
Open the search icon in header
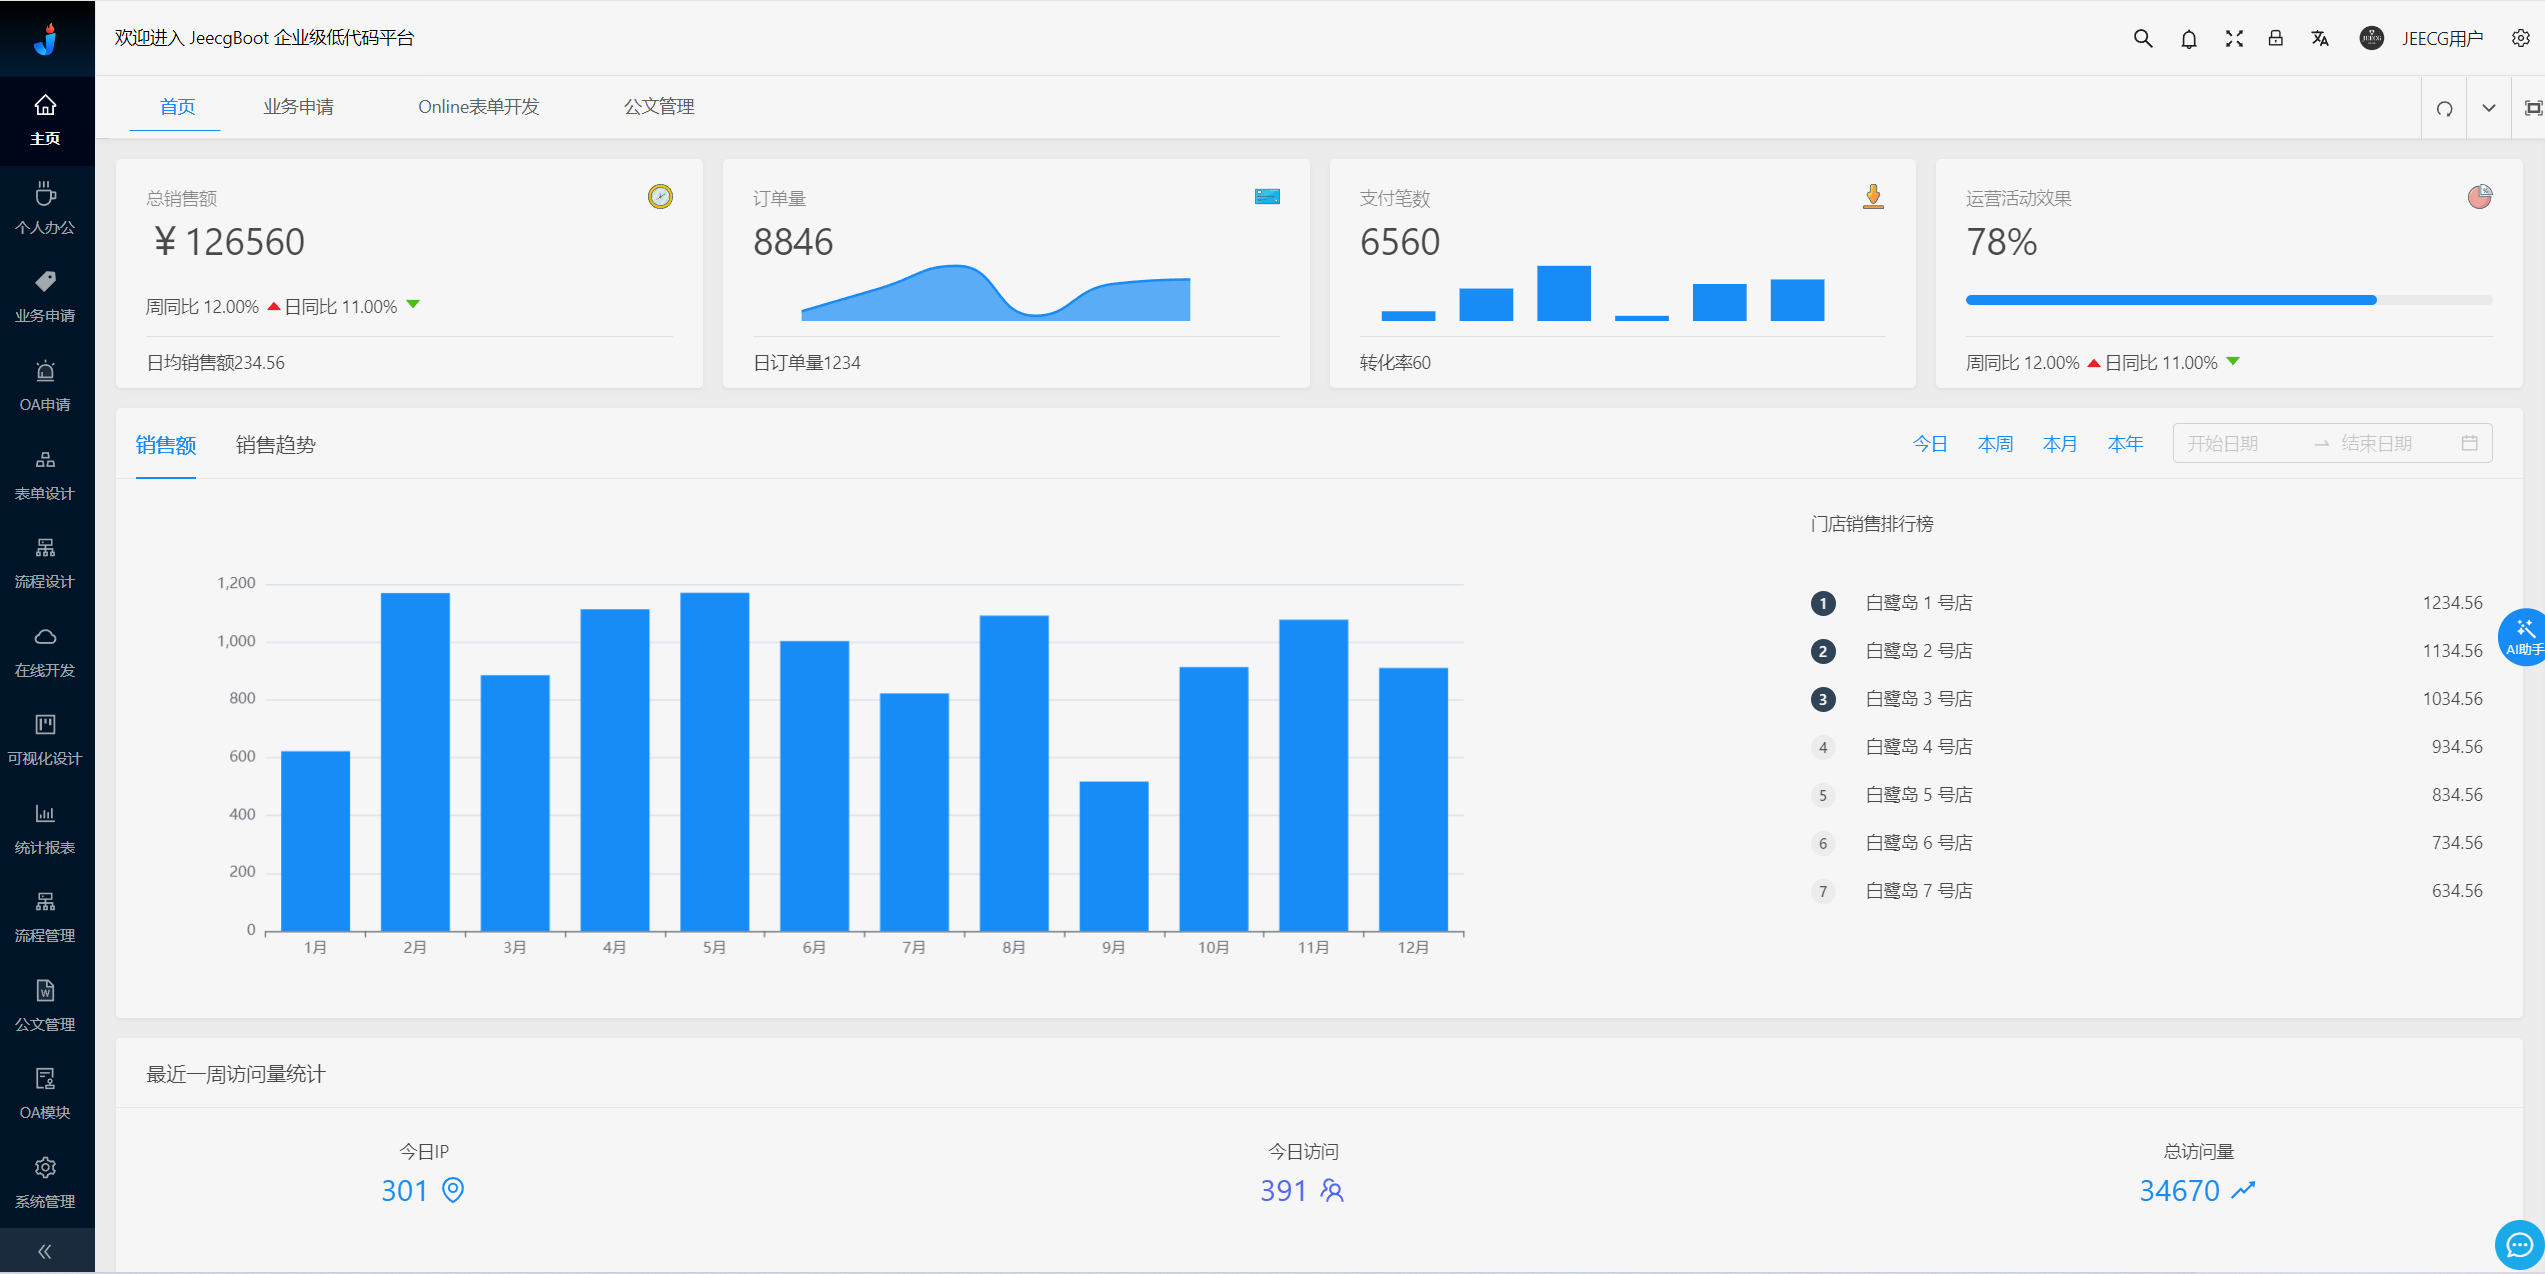[x=2142, y=38]
